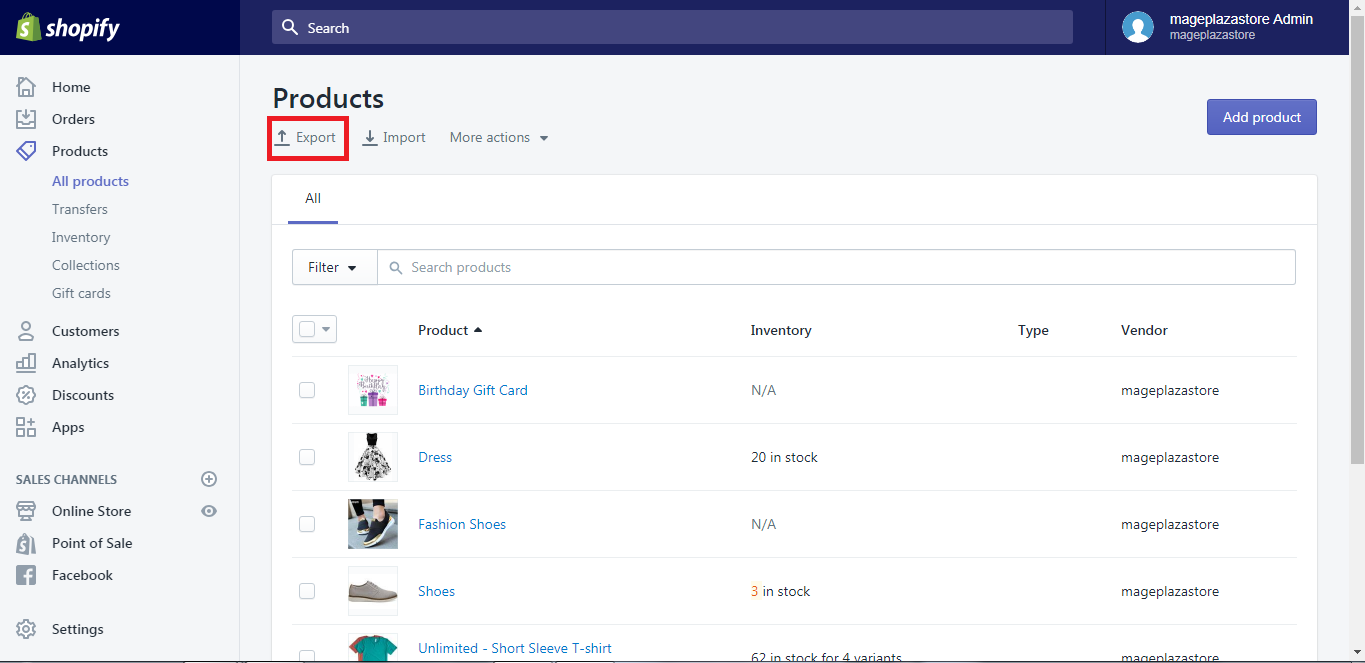This screenshot has height=663, width=1365.
Task: Open Inventory in the sidebar
Action: point(81,237)
